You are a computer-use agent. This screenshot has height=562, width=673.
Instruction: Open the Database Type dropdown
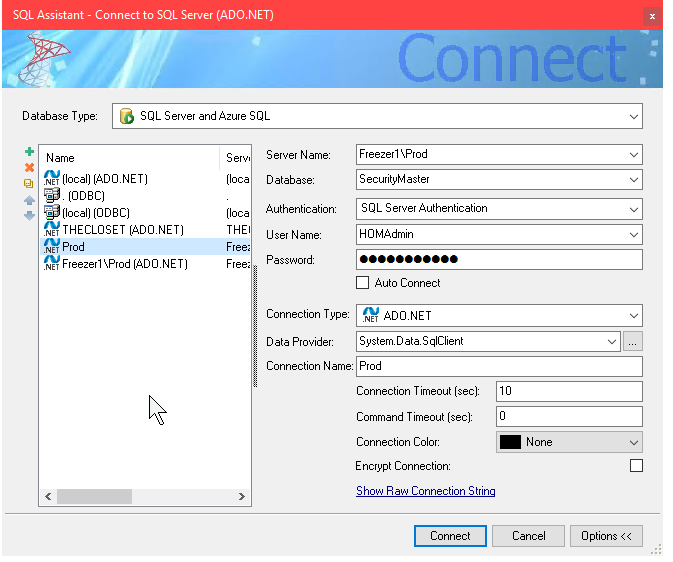tap(634, 116)
